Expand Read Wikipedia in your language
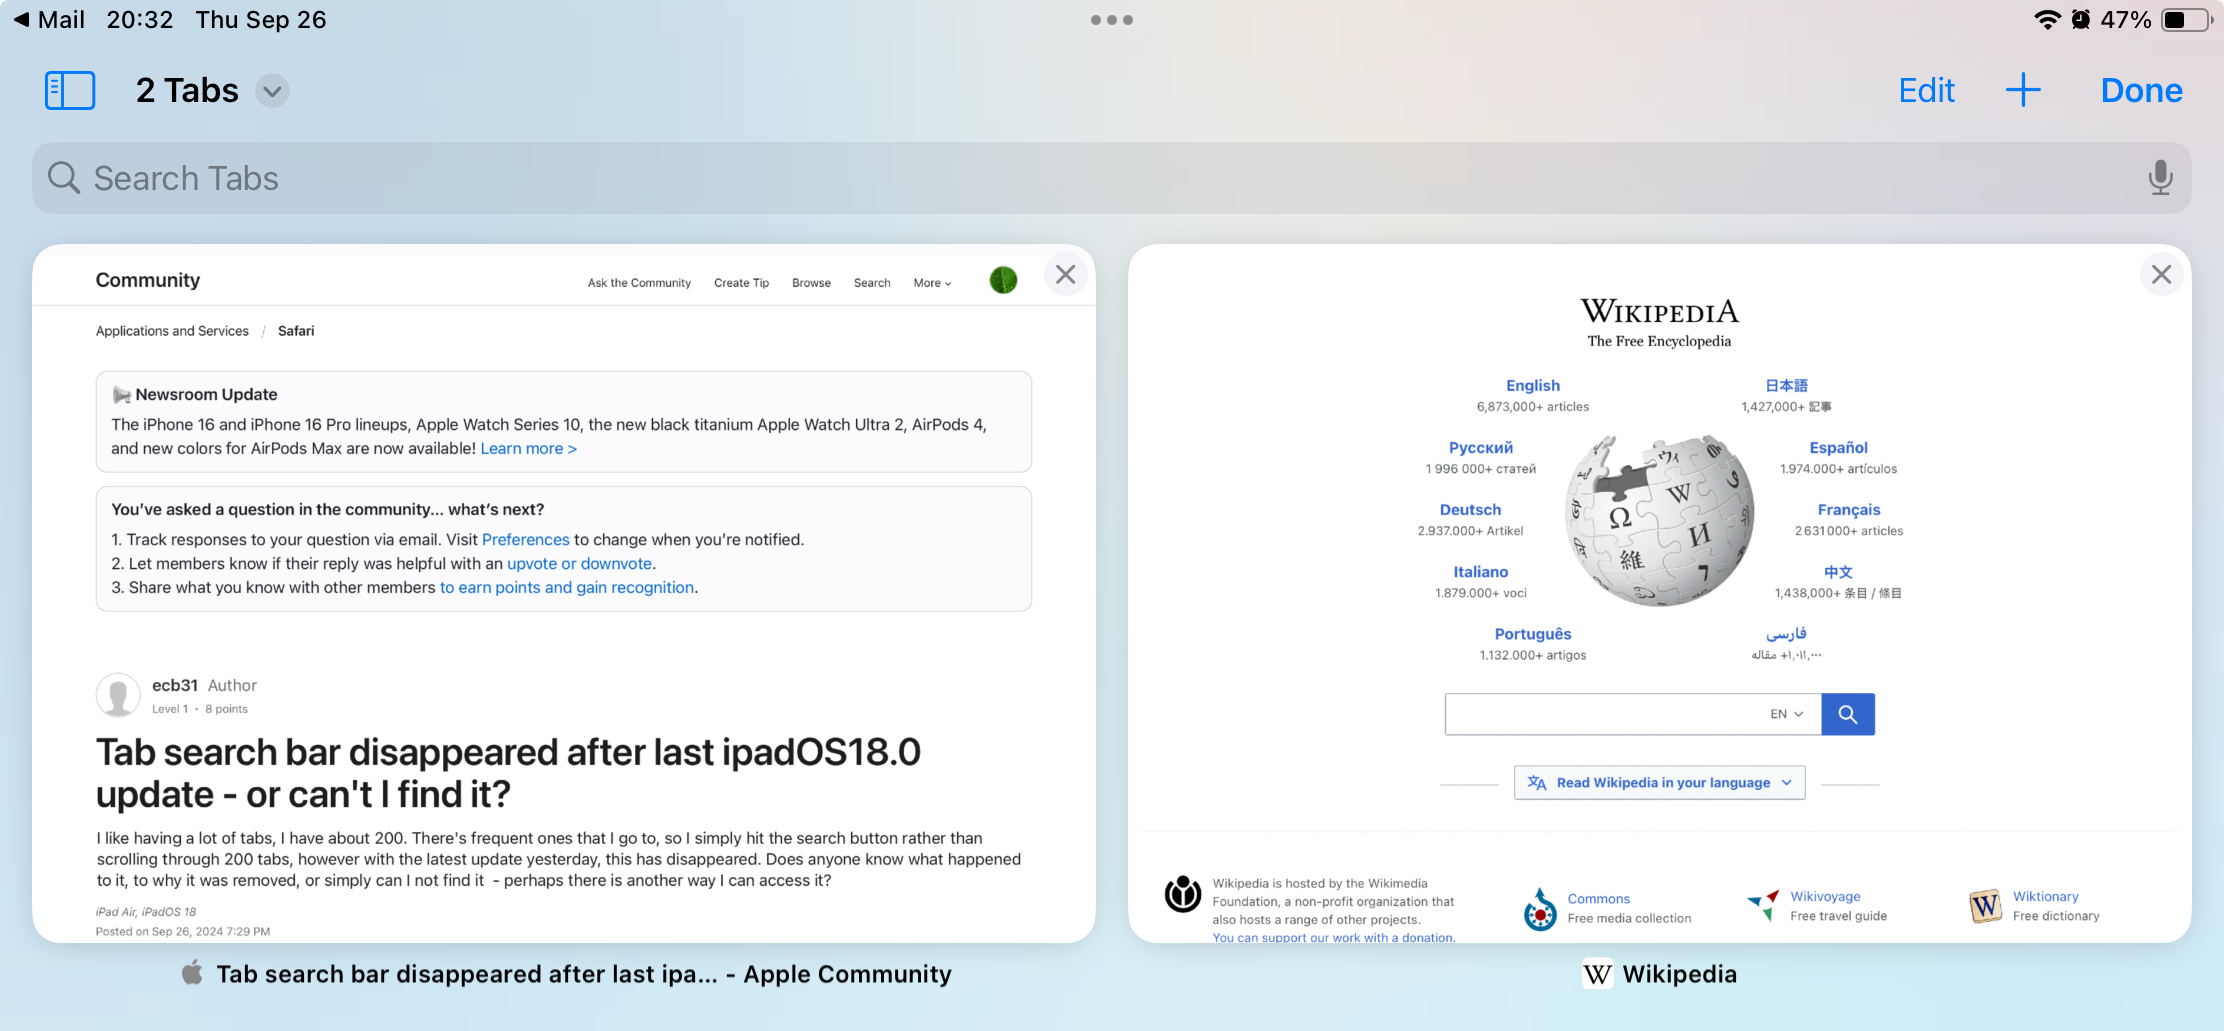Viewport: 2224px width, 1031px height. (x=1658, y=782)
